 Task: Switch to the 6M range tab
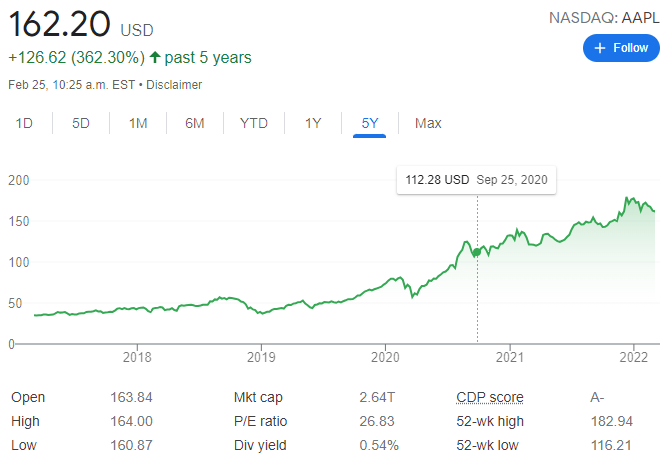pyautogui.click(x=195, y=123)
